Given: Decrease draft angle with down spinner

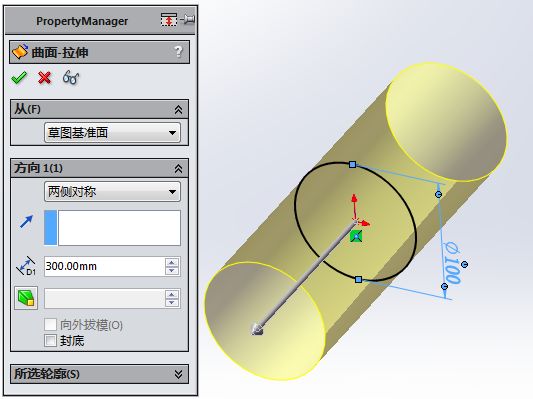Looking at the screenshot, I should [x=172, y=303].
